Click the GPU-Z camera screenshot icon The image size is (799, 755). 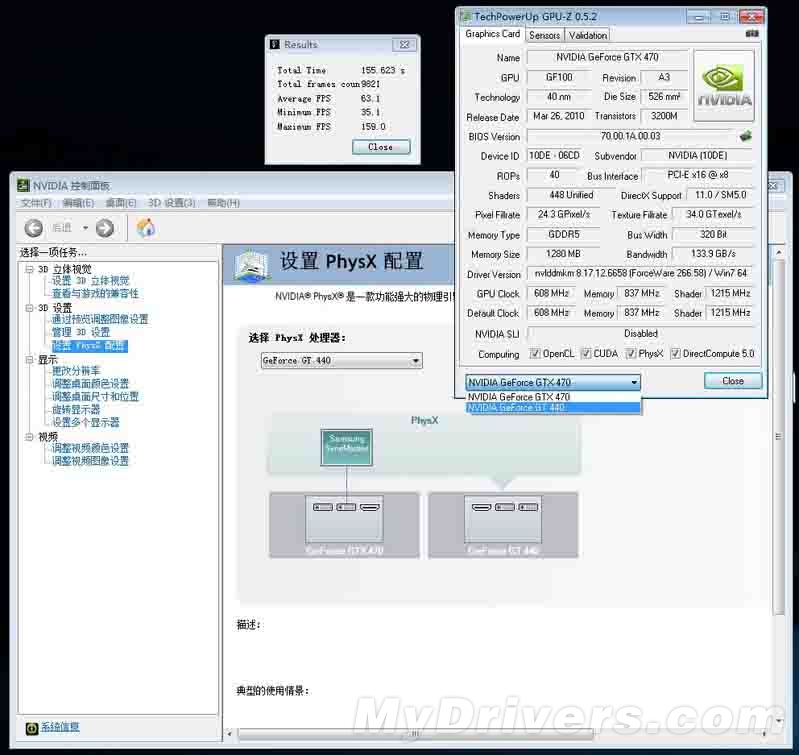(752, 34)
